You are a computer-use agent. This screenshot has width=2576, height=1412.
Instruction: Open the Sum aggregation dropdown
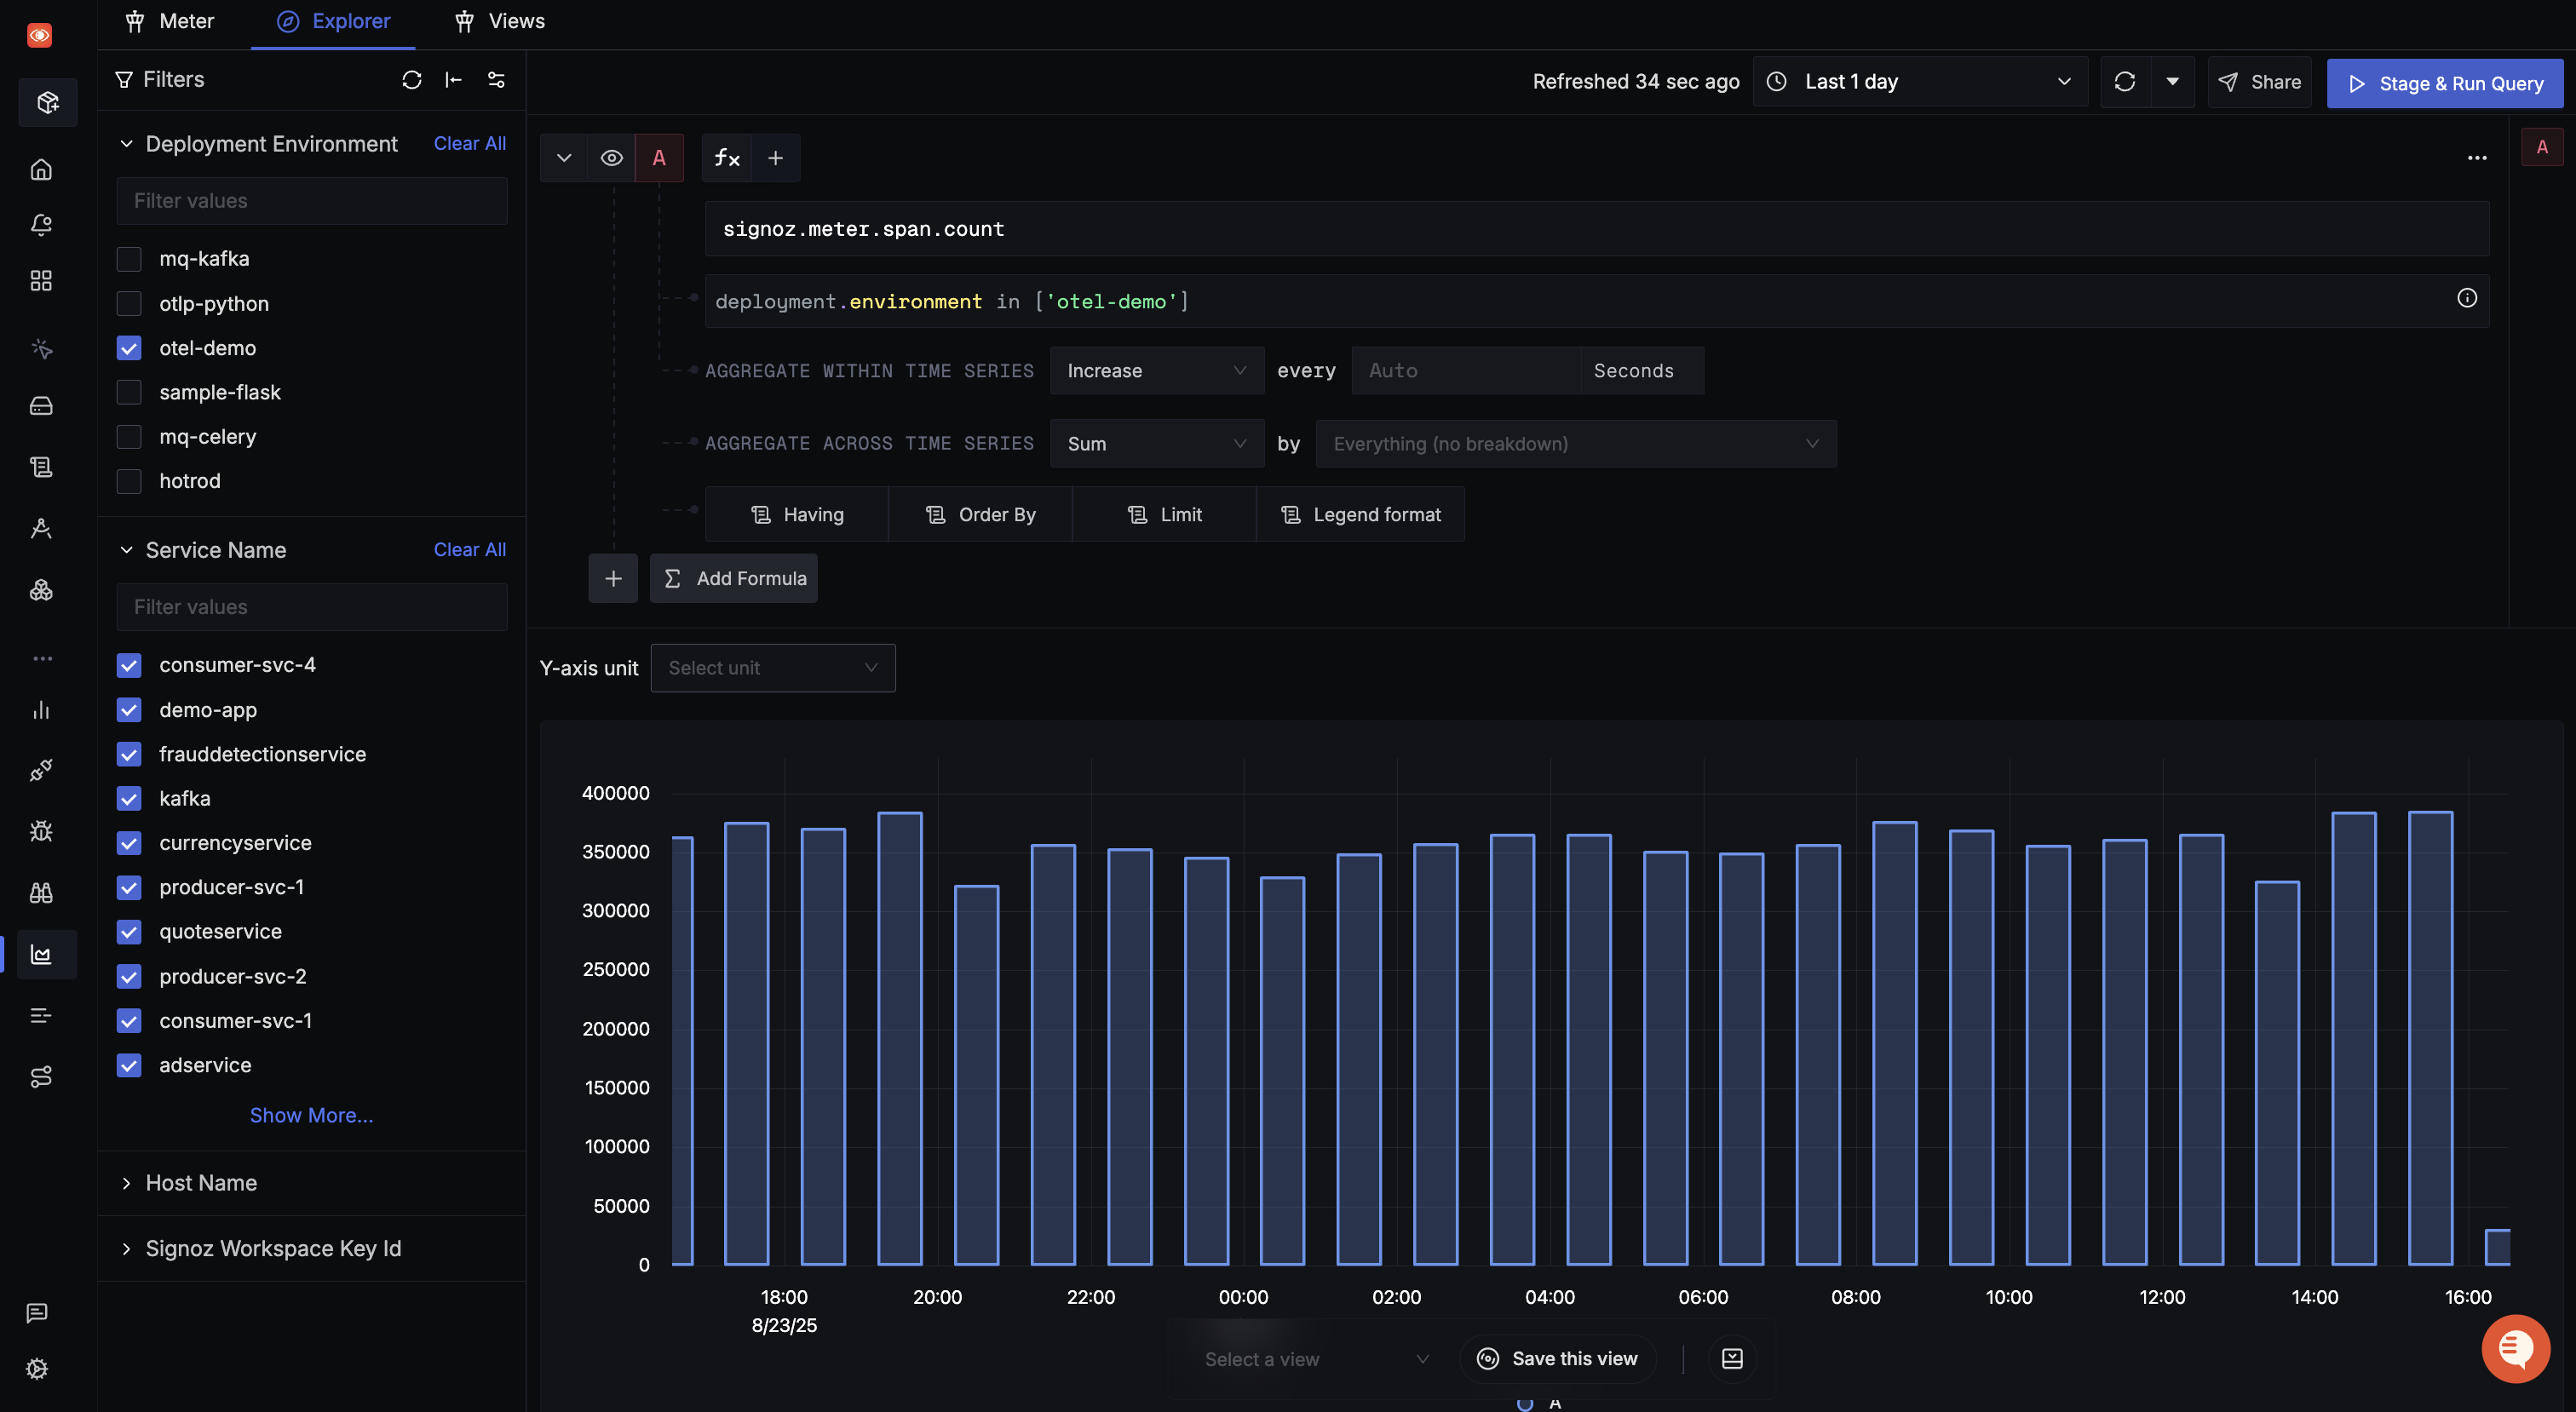click(1157, 444)
